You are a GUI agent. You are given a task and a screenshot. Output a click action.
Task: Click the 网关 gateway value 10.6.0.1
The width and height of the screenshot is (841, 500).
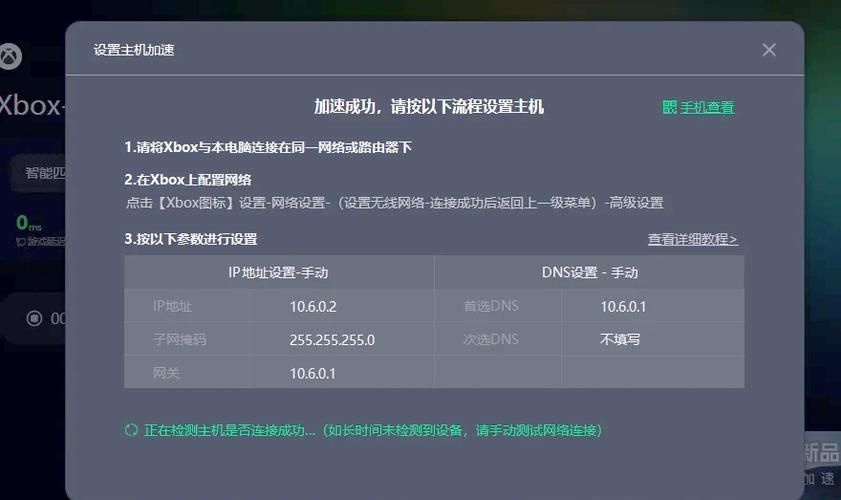click(313, 373)
